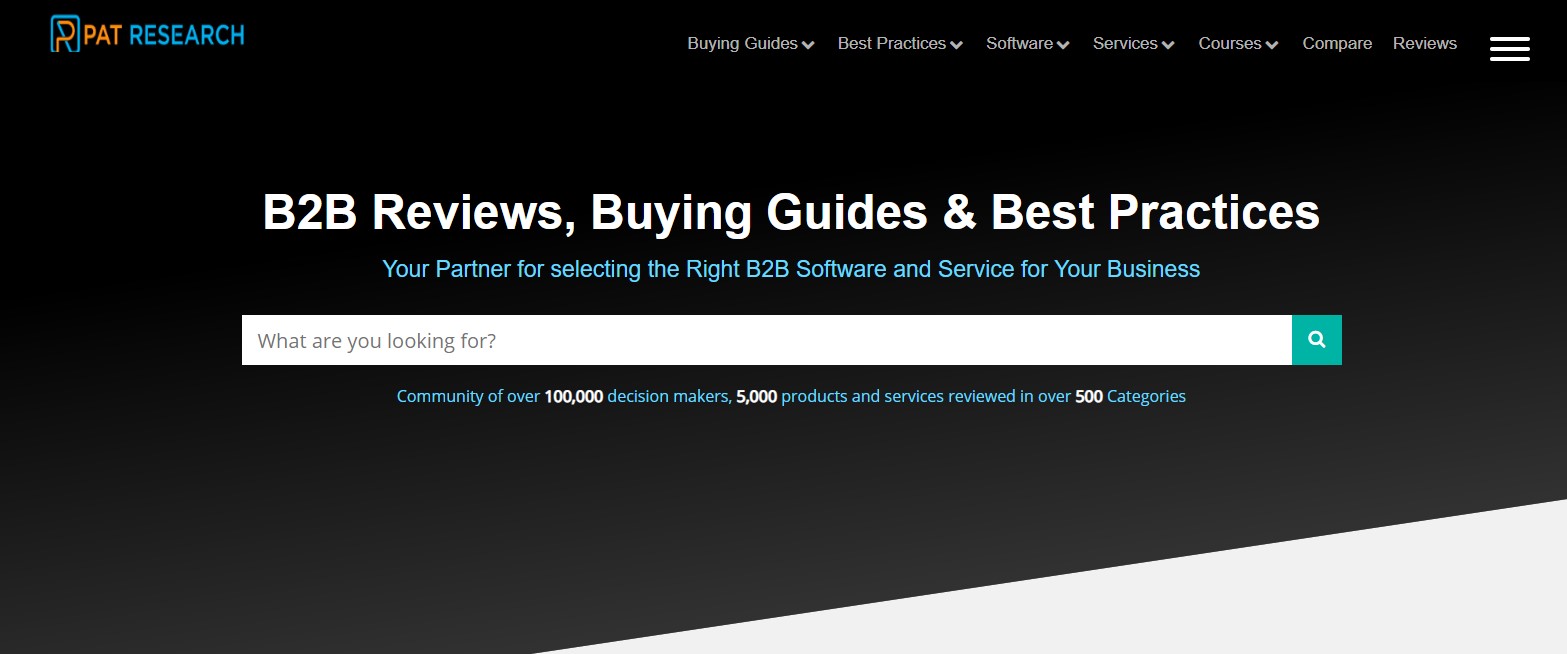Click the magnifying glass search button
This screenshot has height=654, width=1567.
point(1316,340)
